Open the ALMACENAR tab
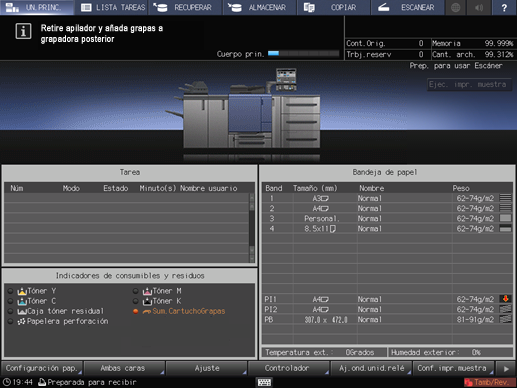Screen dimensions: 517x388 [x=260, y=7]
